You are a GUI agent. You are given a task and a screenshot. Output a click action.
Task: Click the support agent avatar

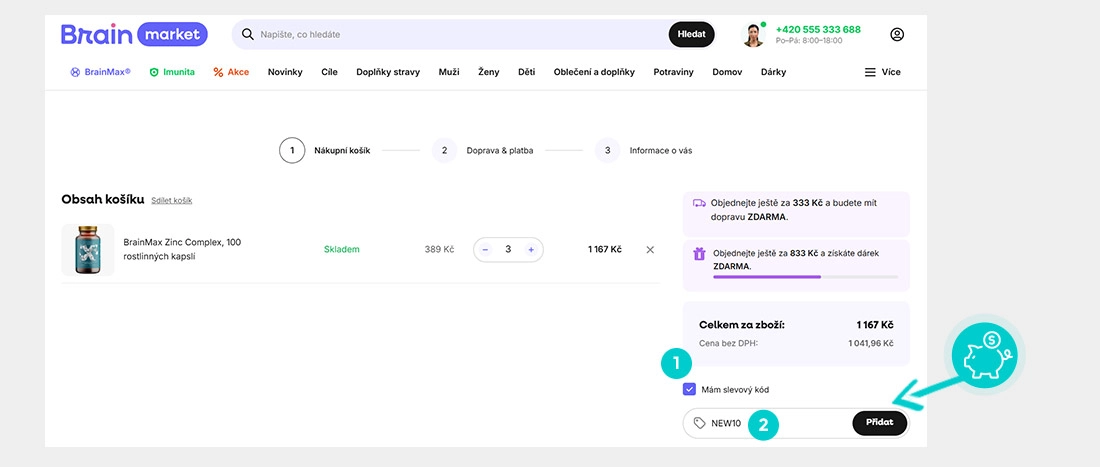coord(753,34)
